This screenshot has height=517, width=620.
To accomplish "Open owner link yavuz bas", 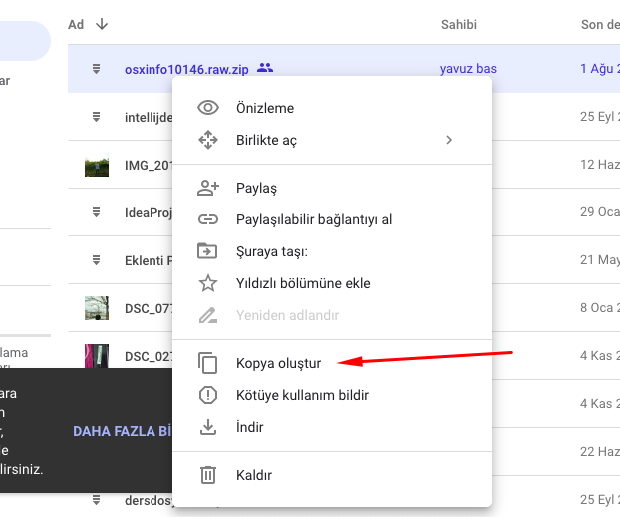I will click(x=468, y=69).
